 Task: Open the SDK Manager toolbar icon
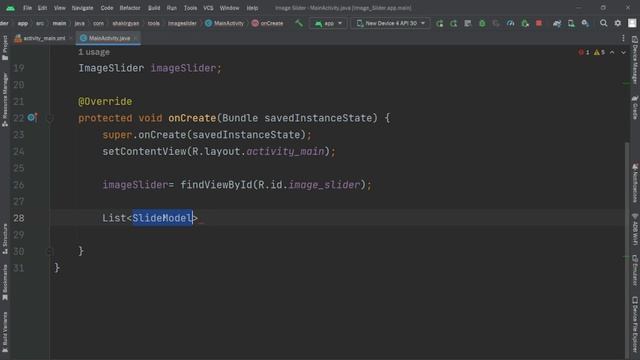click(585, 24)
